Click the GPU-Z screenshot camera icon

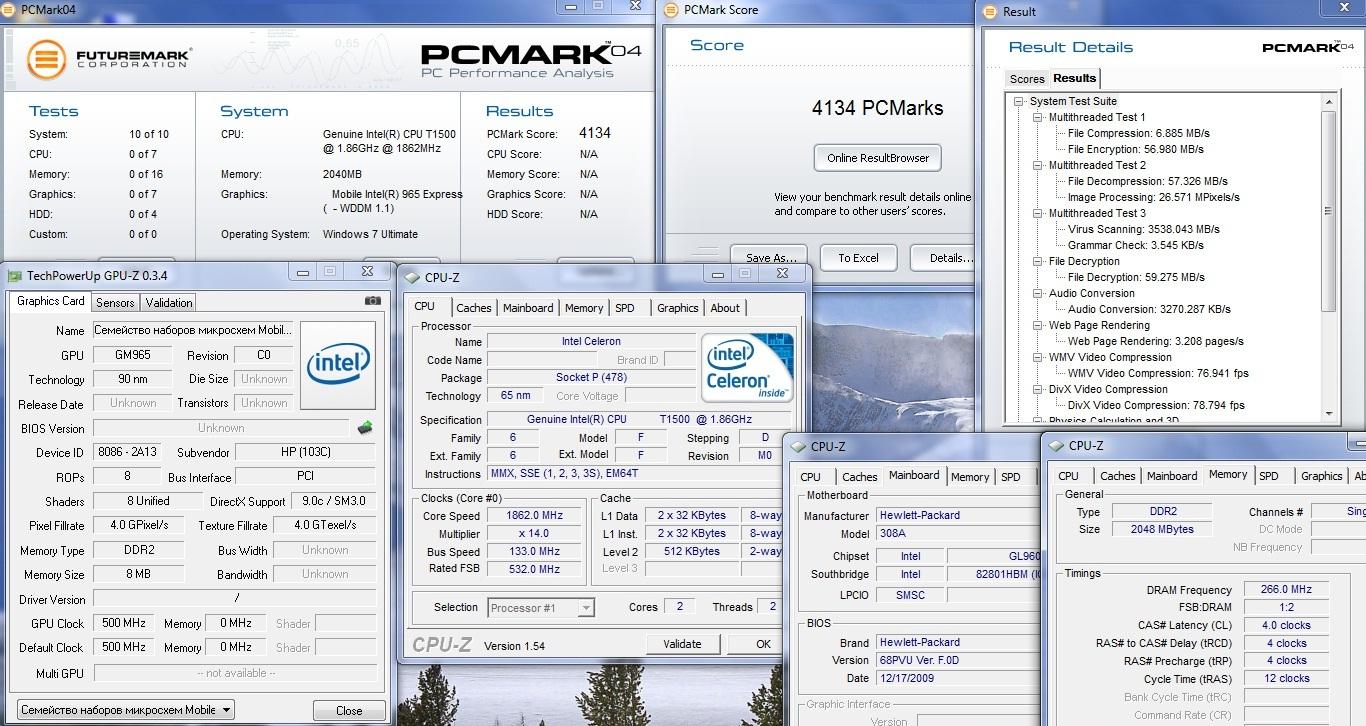[372, 301]
